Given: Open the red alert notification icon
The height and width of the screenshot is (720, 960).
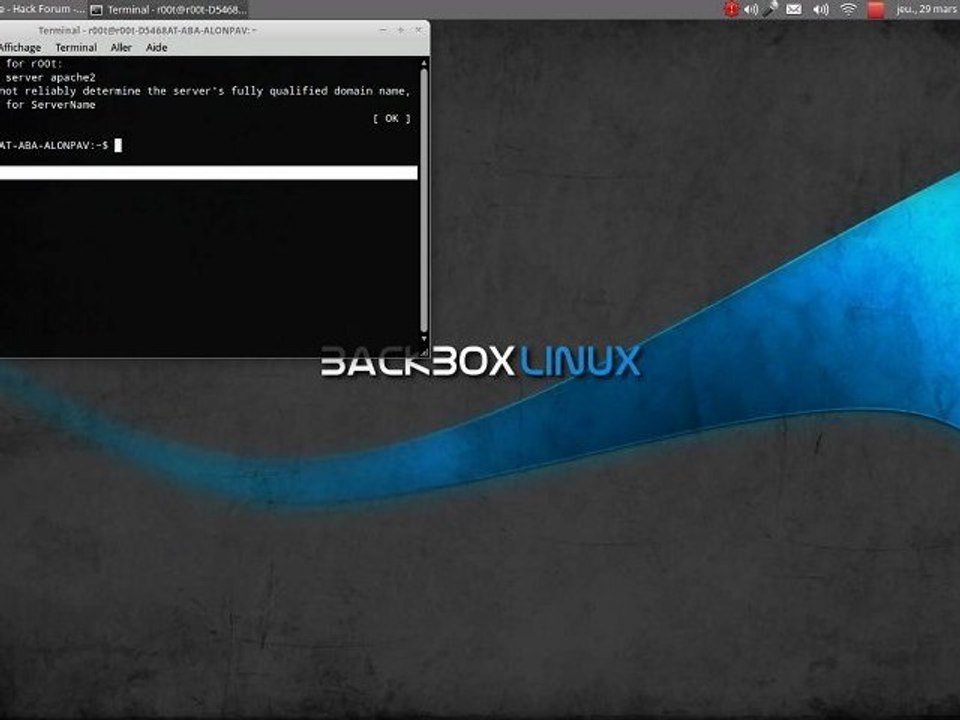Looking at the screenshot, I should [x=730, y=9].
